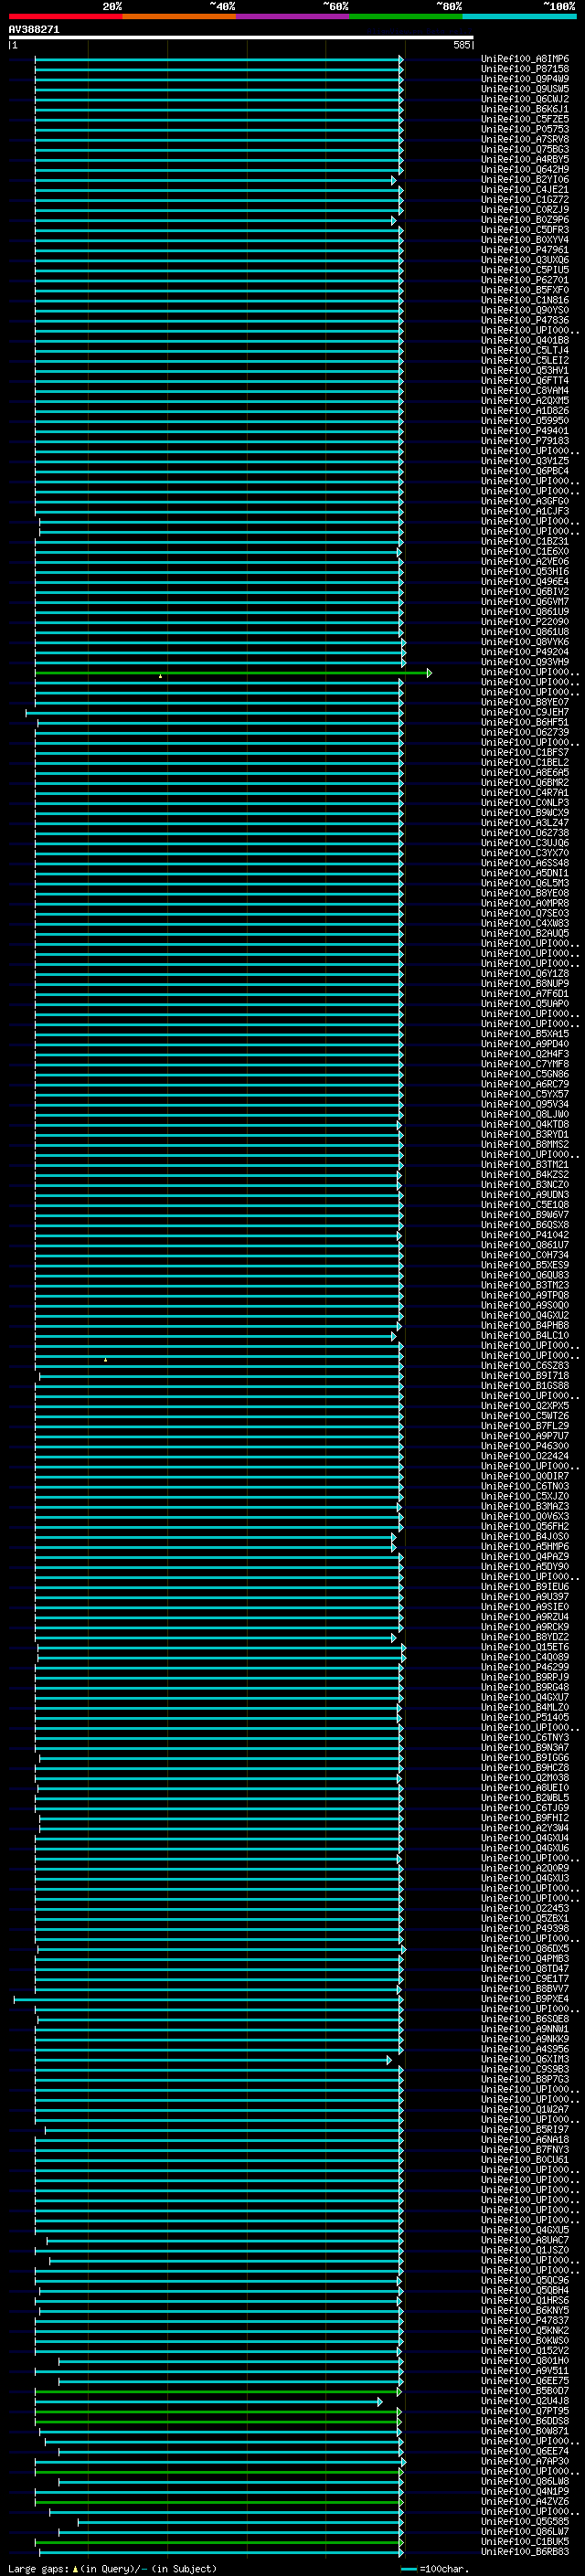This screenshot has height=2576, width=585.
Task: Select hit label UniRef100_O59950
Action: 525,421
